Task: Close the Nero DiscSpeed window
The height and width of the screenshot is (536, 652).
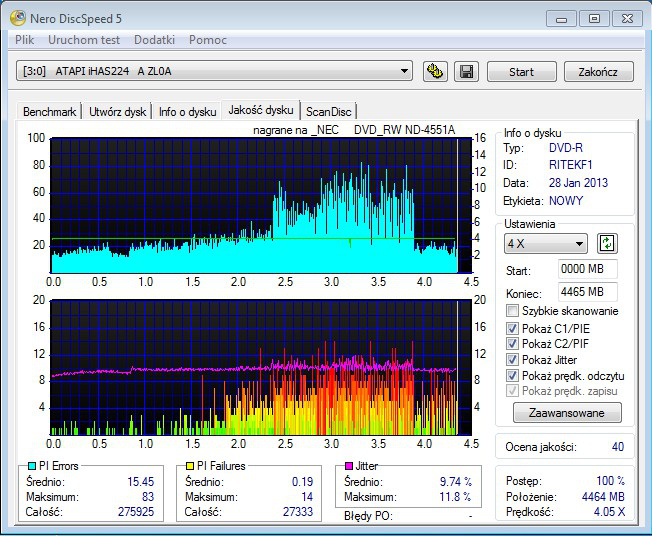Action: click(627, 19)
